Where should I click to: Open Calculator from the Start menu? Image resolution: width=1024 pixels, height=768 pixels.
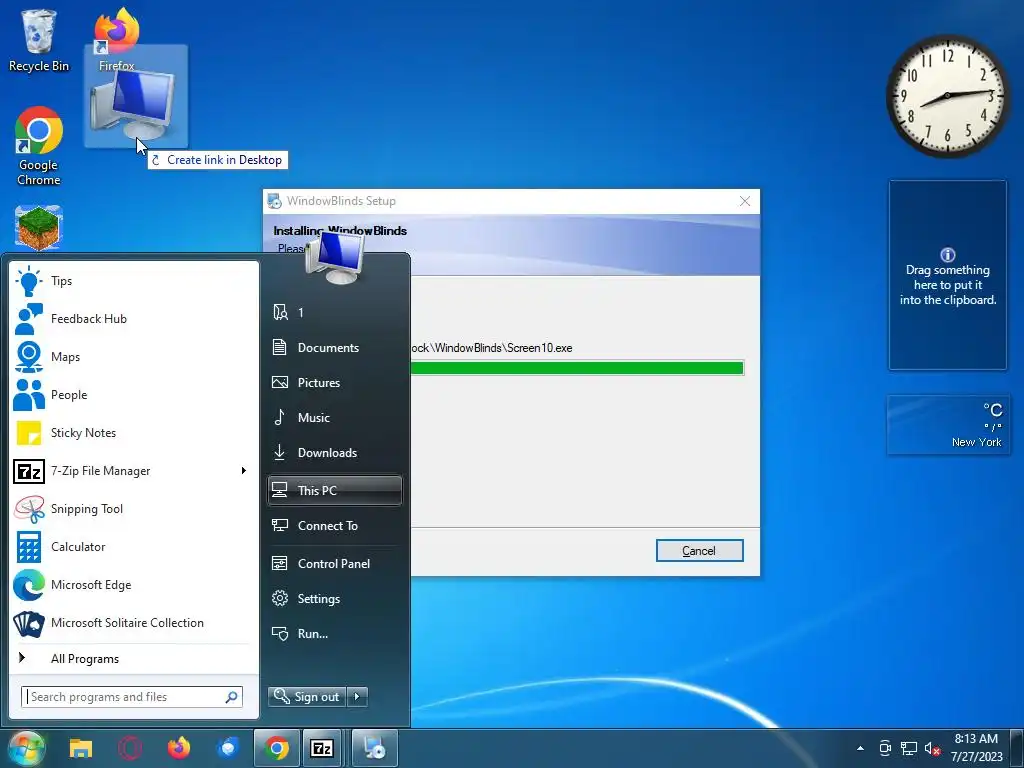click(x=134, y=547)
